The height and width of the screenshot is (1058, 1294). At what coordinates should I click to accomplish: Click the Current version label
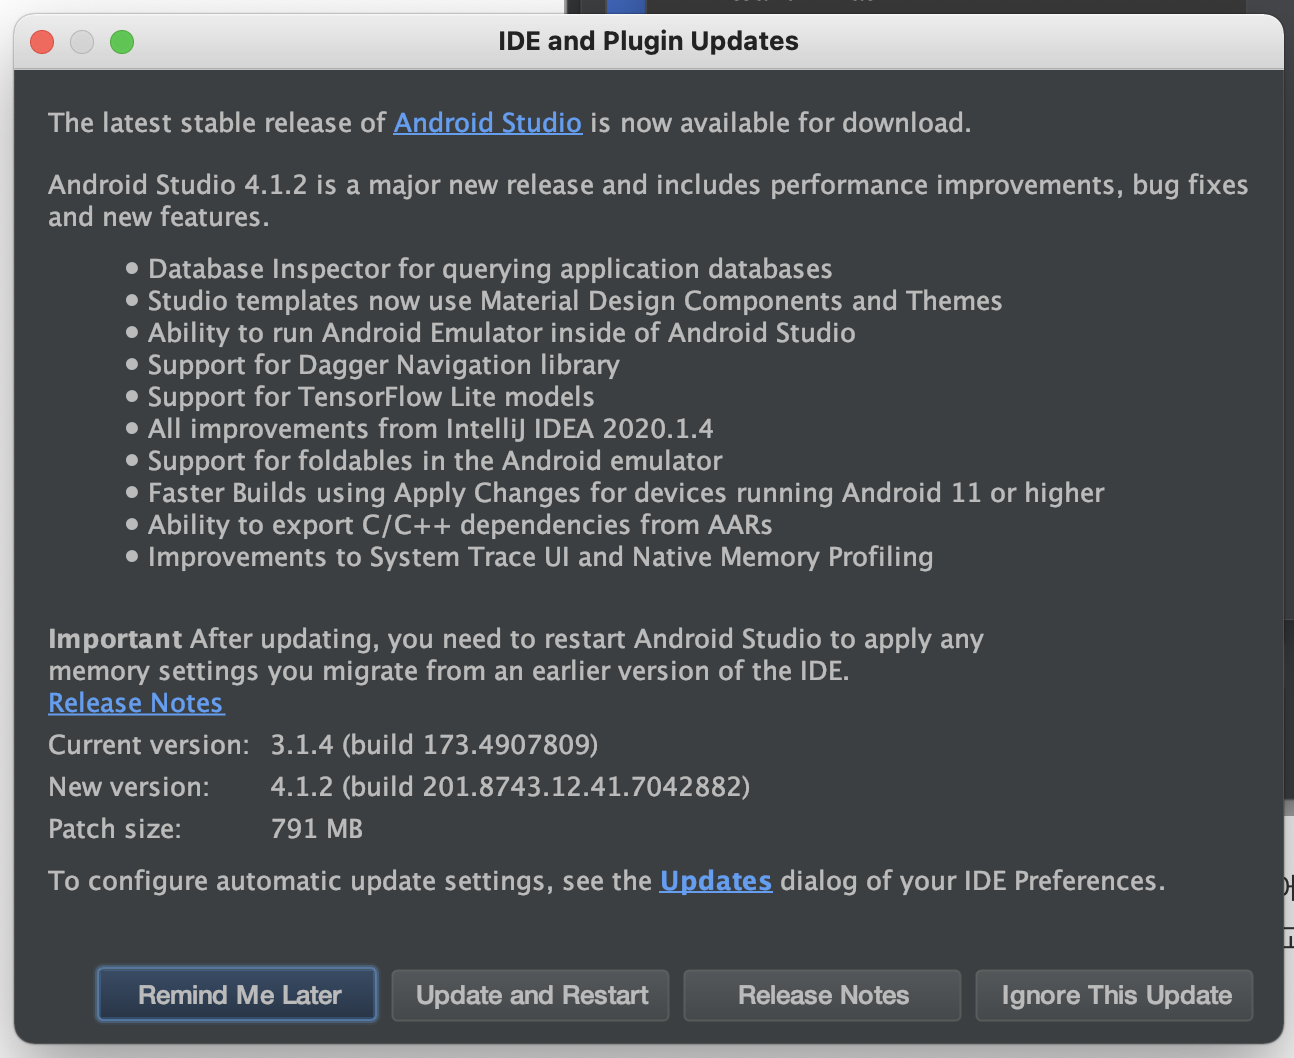pos(149,745)
